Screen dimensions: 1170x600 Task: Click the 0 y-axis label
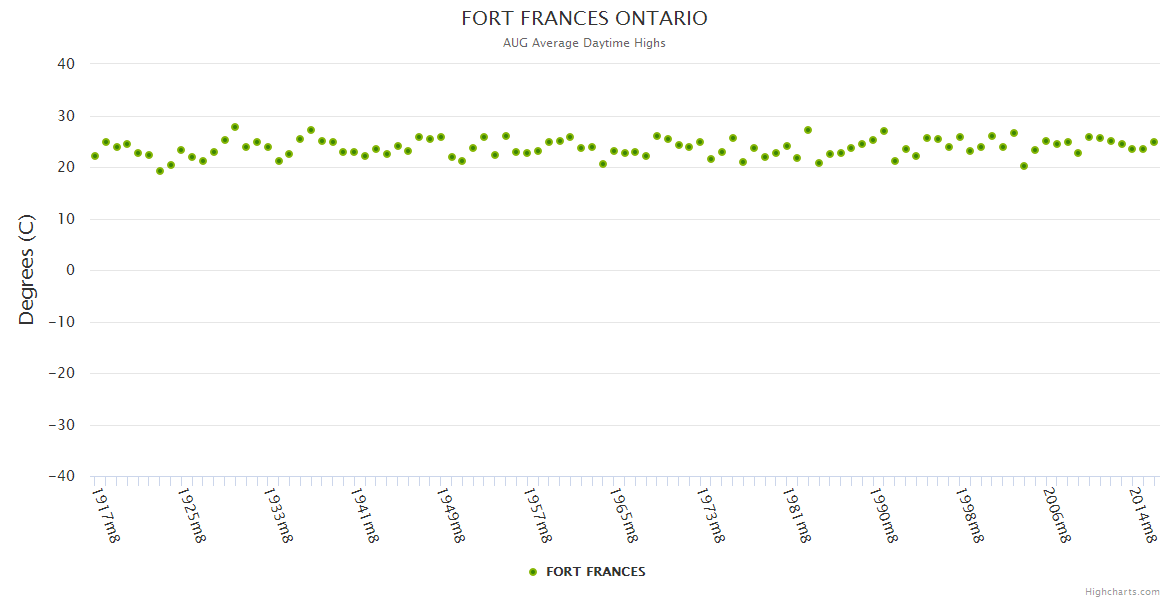coord(70,270)
